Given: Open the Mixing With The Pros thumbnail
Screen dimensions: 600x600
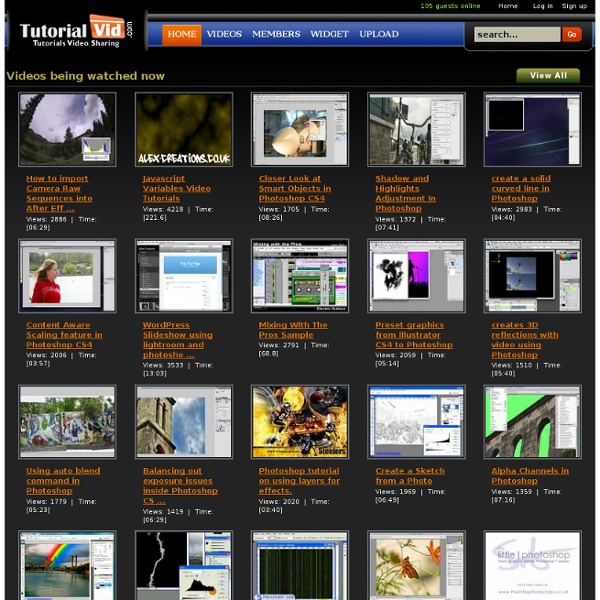Looking at the screenshot, I should coord(300,276).
